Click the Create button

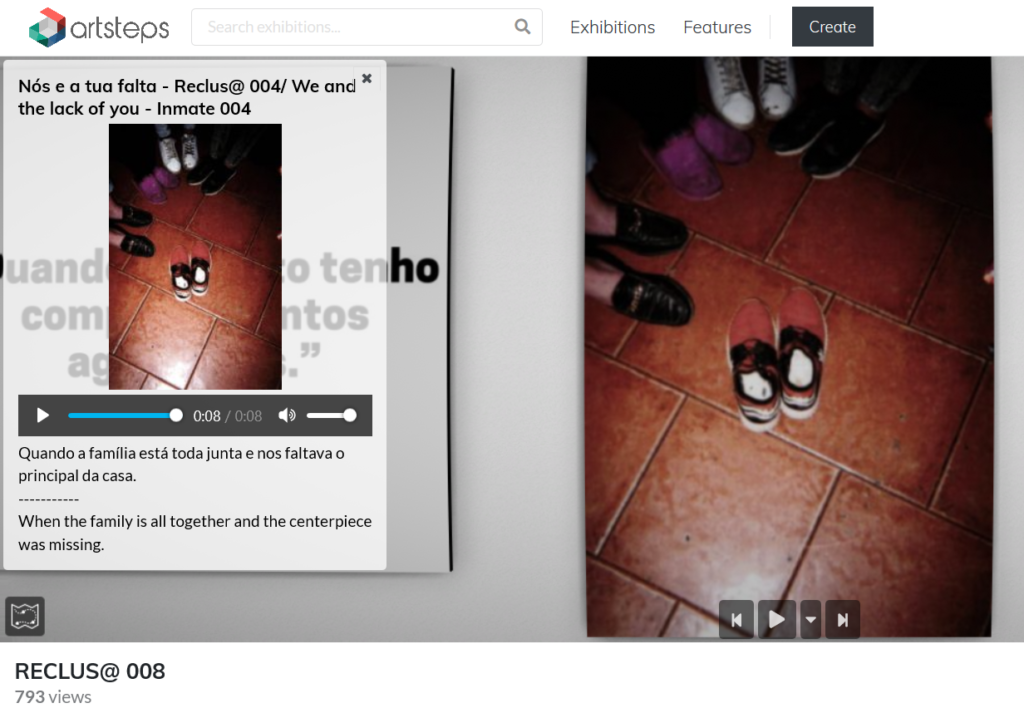(x=833, y=27)
